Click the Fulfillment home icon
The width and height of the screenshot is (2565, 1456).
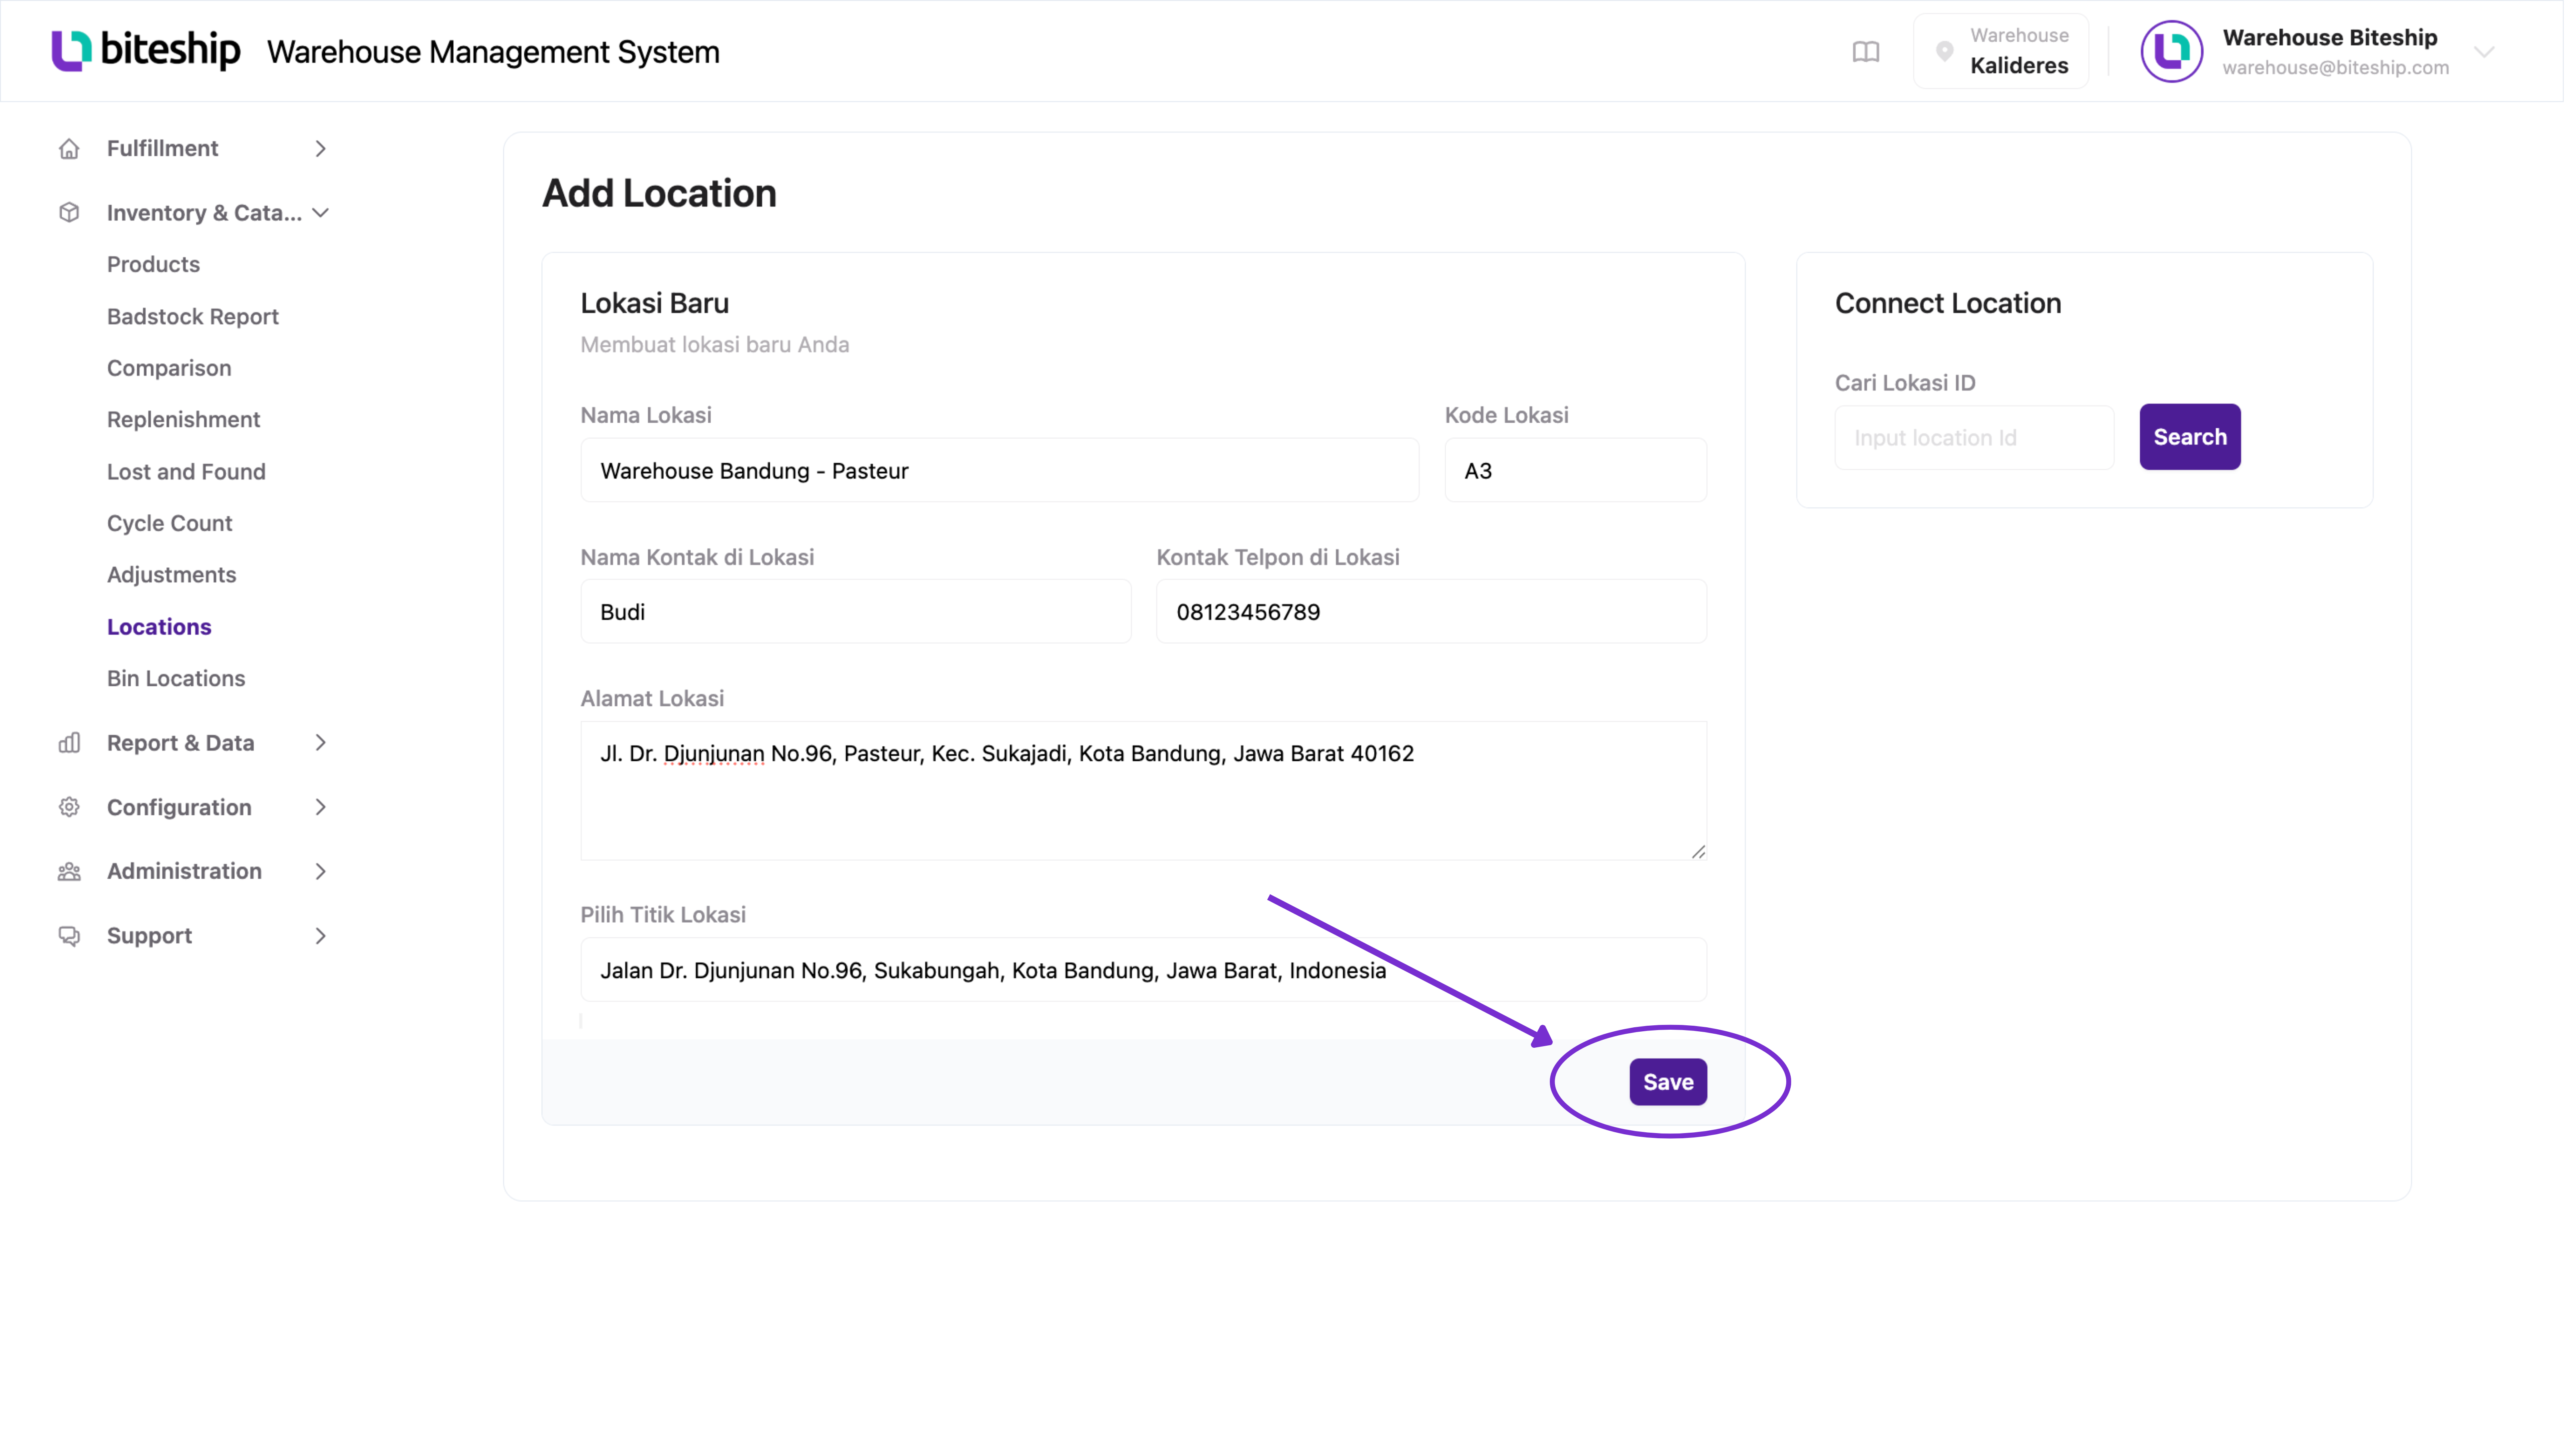click(69, 149)
